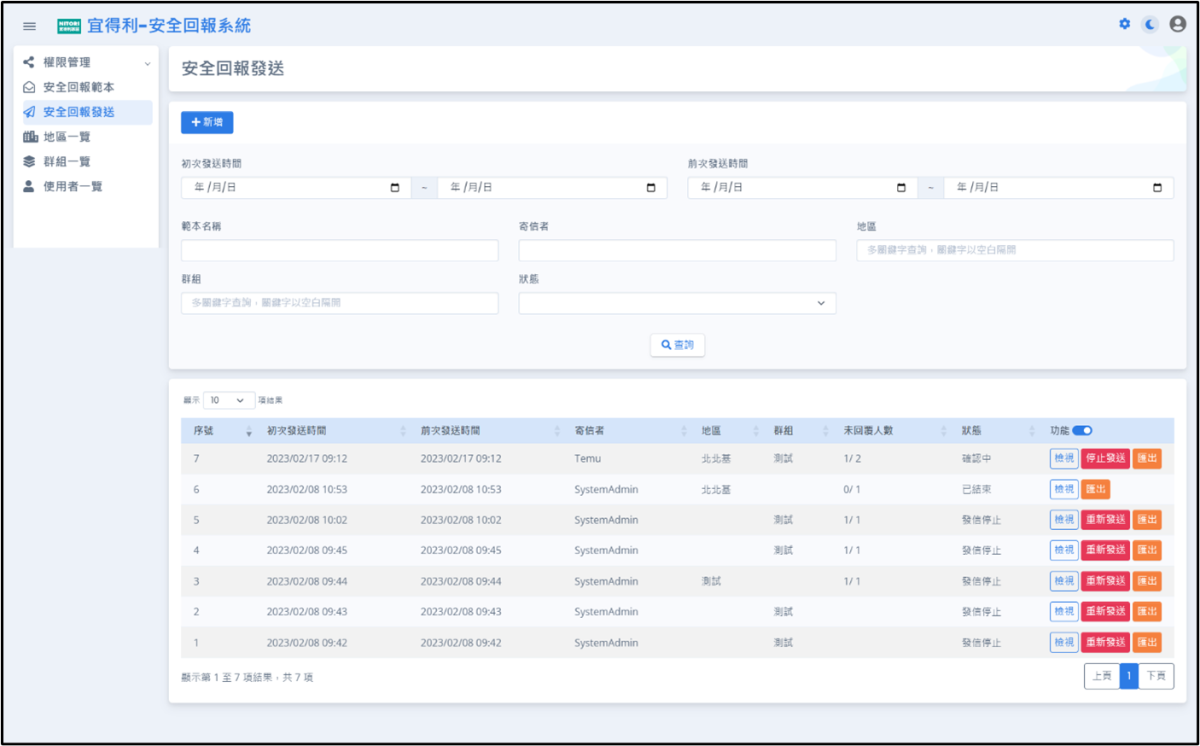Toggle dark mode moon switch
Image resolution: width=1200 pixels, height=746 pixels.
click(1150, 25)
